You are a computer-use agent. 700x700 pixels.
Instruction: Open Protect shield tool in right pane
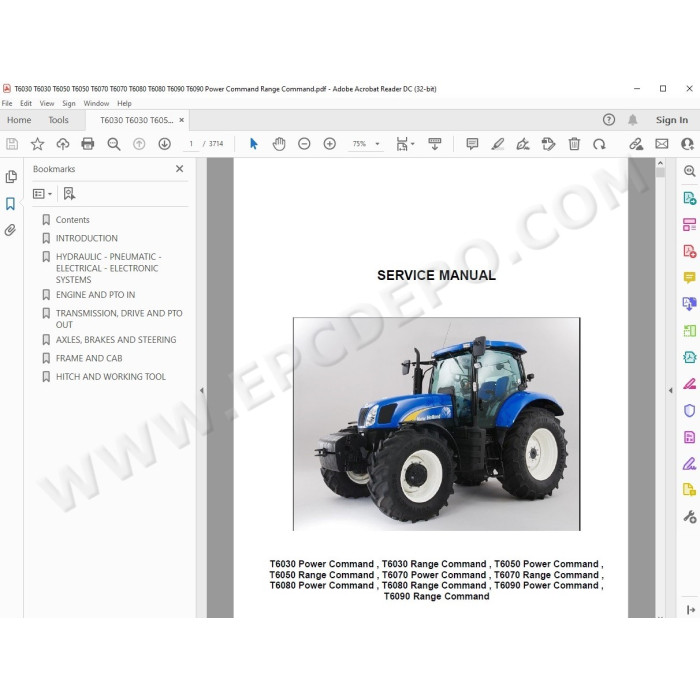tap(690, 410)
